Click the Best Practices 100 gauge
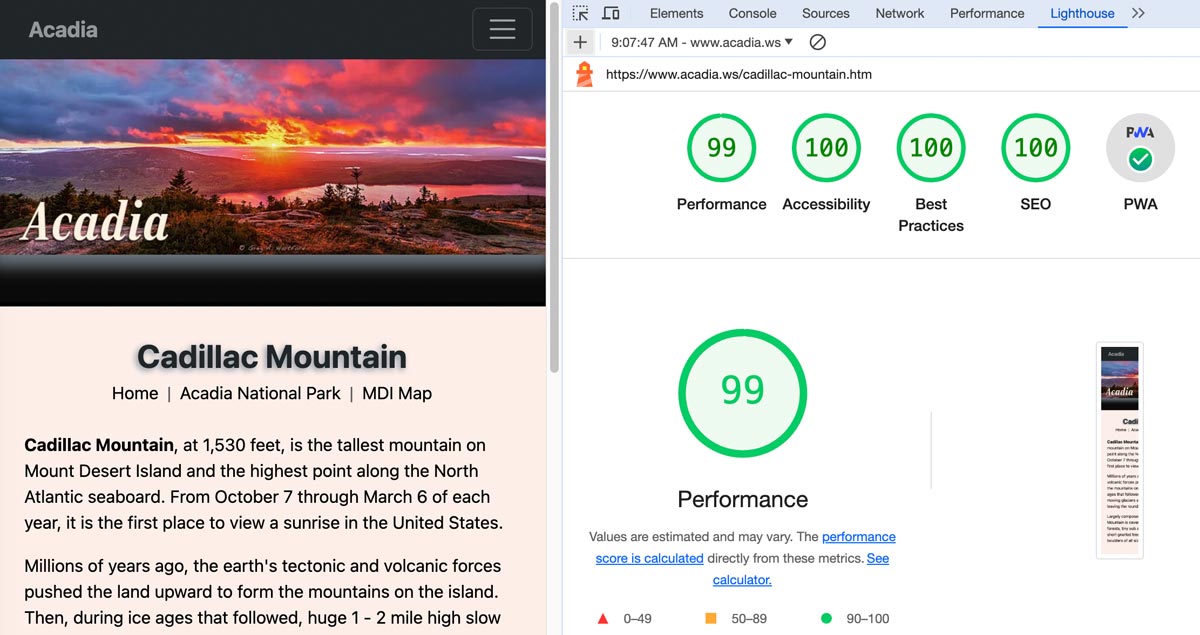Screen dimensions: 1200x635 [931, 148]
